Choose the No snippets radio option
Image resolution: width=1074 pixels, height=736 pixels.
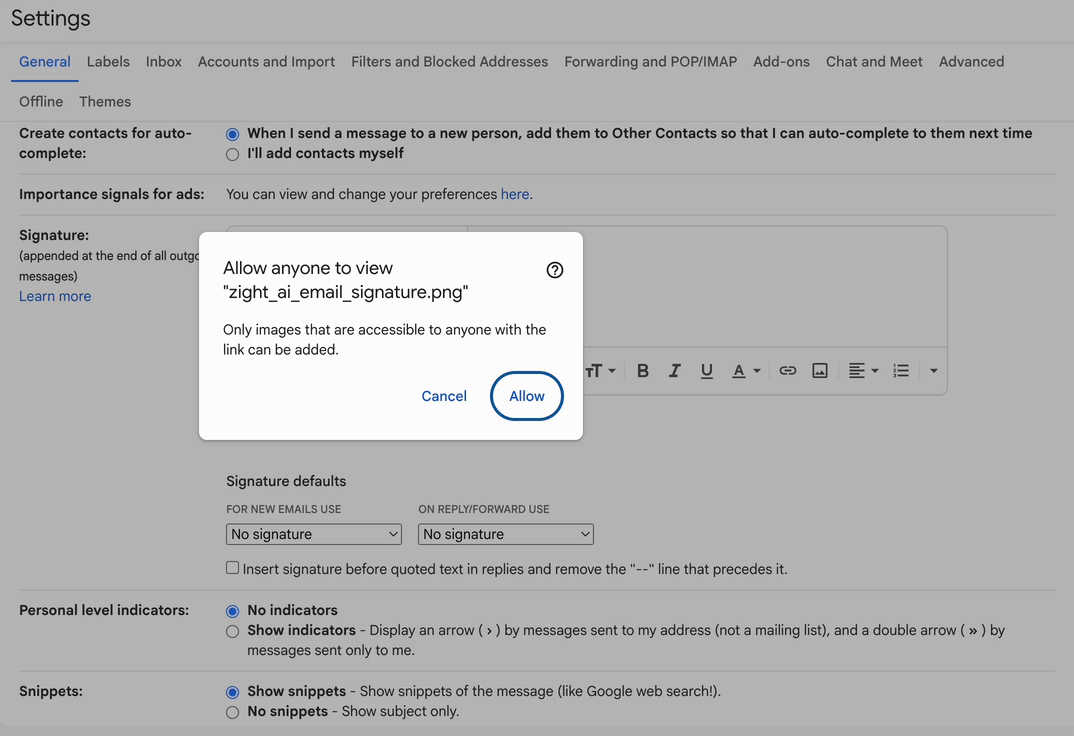(x=233, y=712)
